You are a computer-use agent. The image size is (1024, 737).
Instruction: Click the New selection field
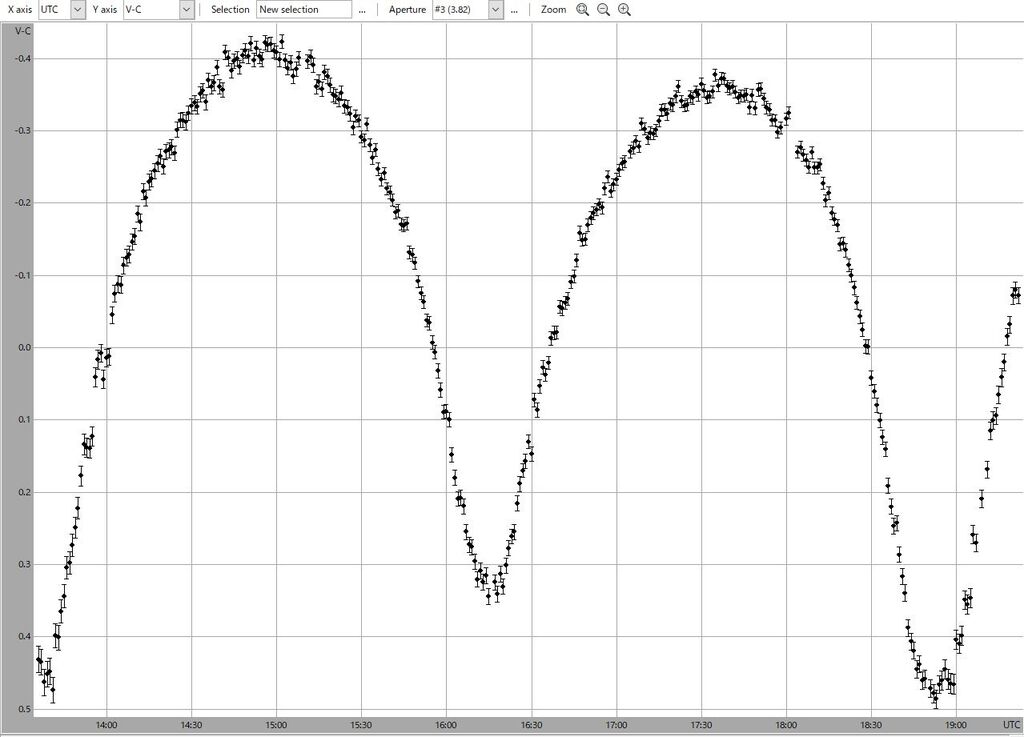[304, 10]
